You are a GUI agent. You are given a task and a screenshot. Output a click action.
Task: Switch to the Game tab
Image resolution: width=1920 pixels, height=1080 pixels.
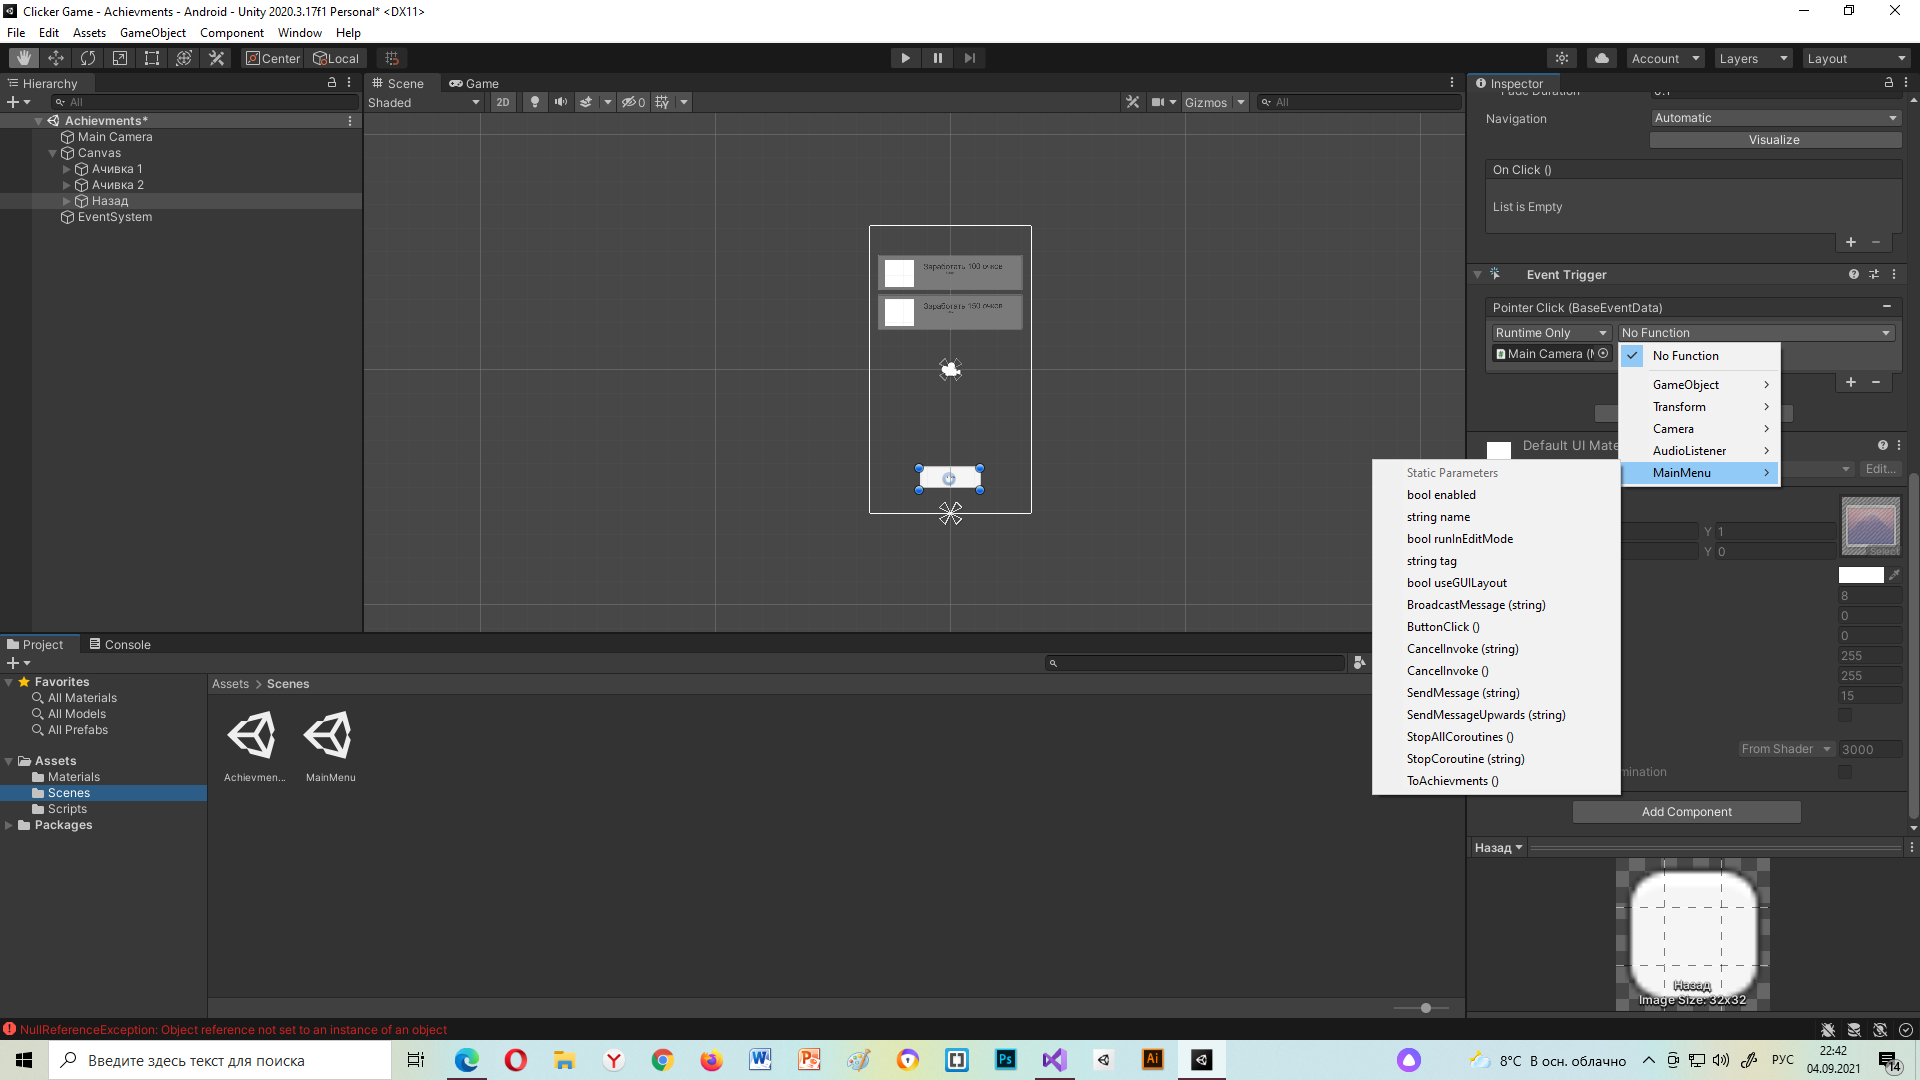[474, 83]
